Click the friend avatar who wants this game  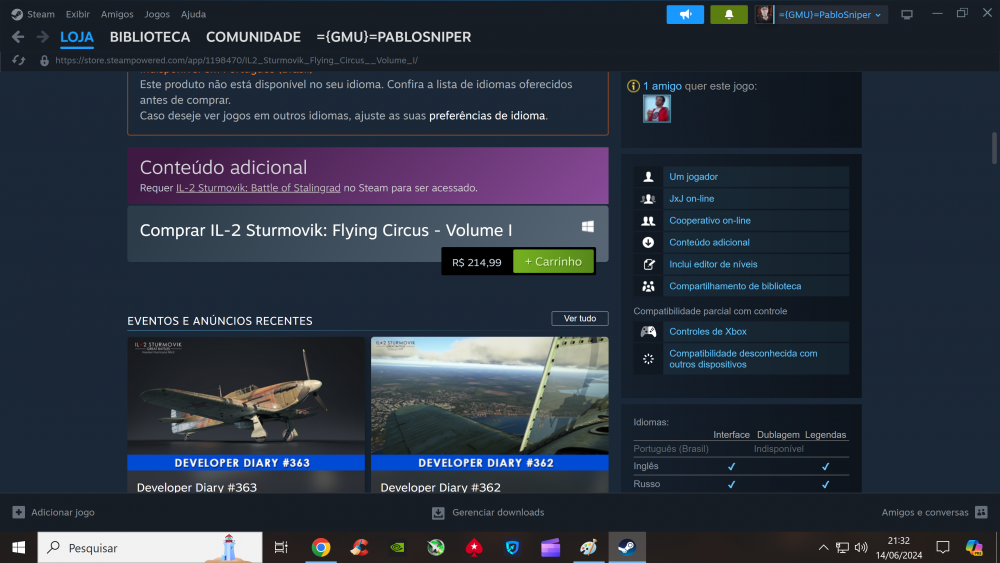tap(656, 108)
